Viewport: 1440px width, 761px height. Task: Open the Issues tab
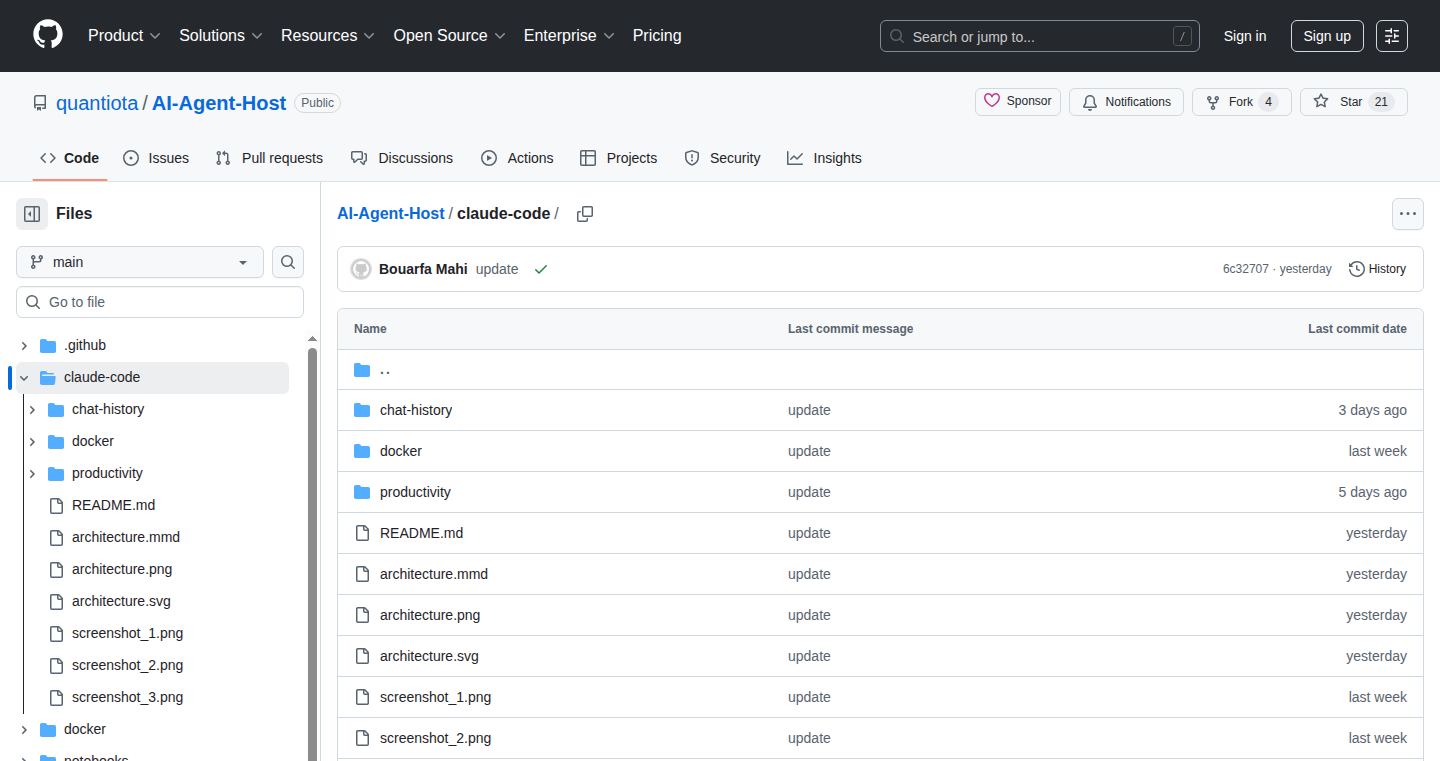(156, 158)
